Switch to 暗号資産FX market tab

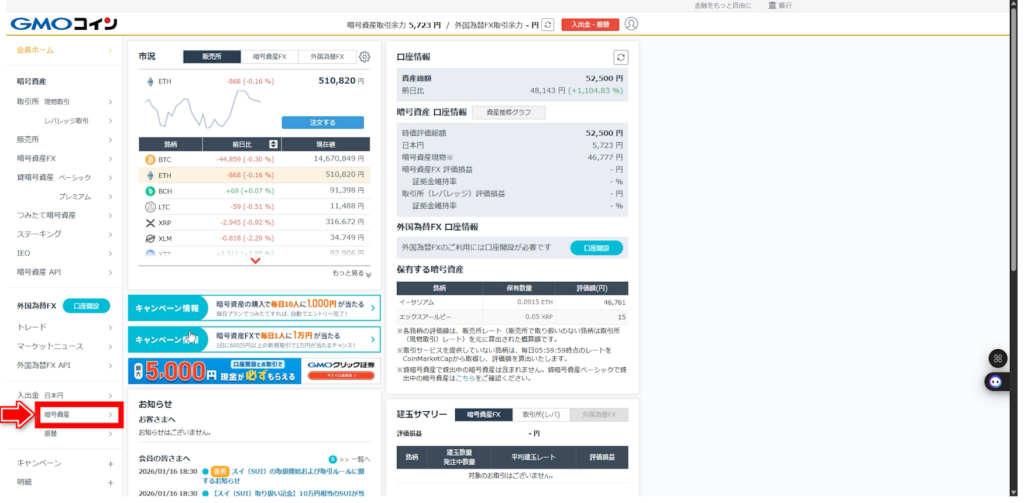pos(270,57)
